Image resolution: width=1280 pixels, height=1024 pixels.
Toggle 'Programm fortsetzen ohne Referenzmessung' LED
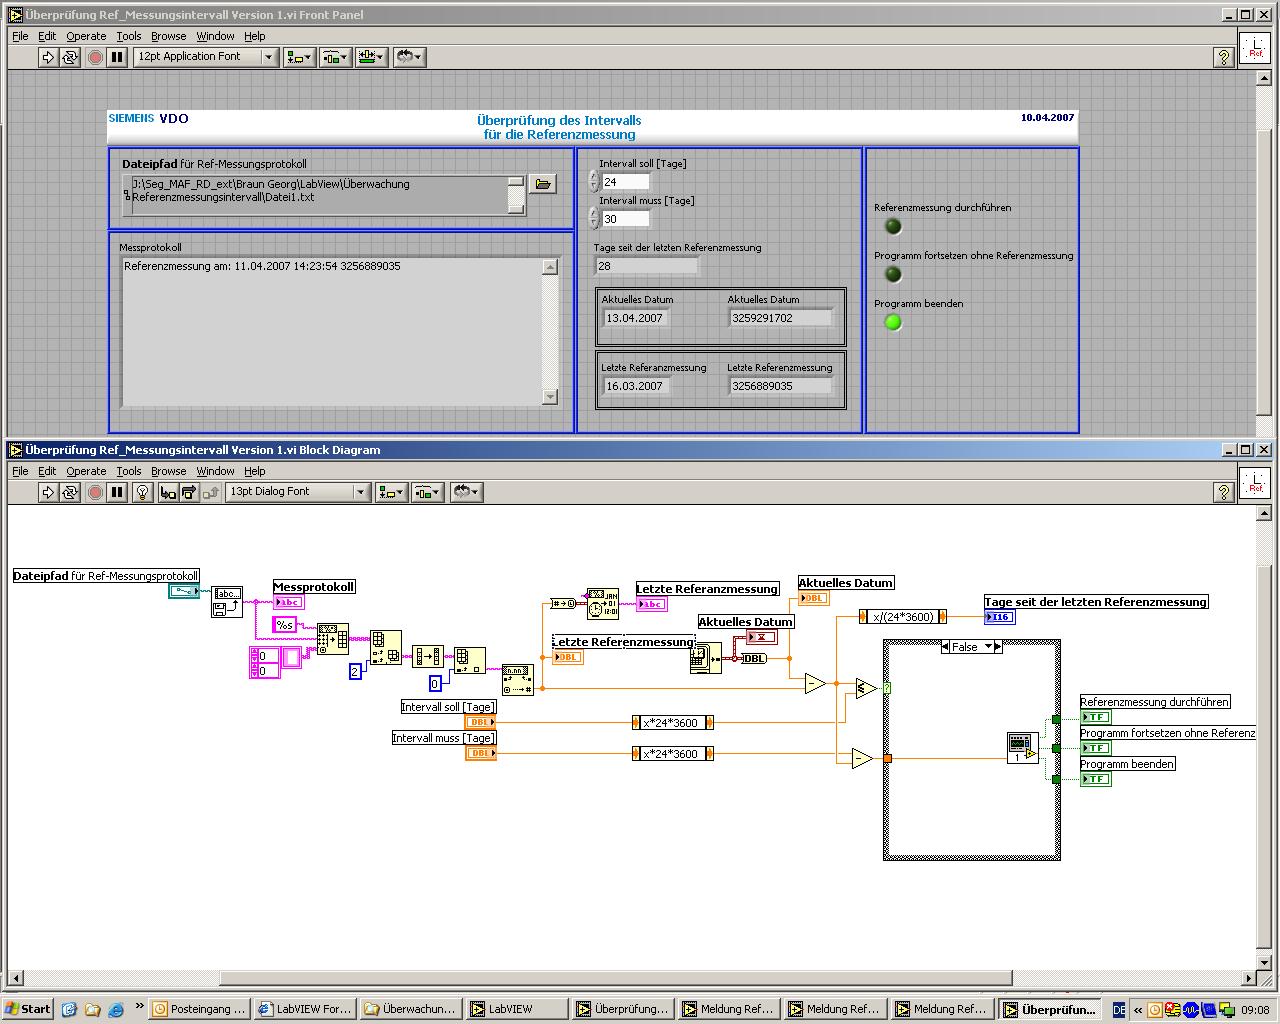click(x=893, y=274)
